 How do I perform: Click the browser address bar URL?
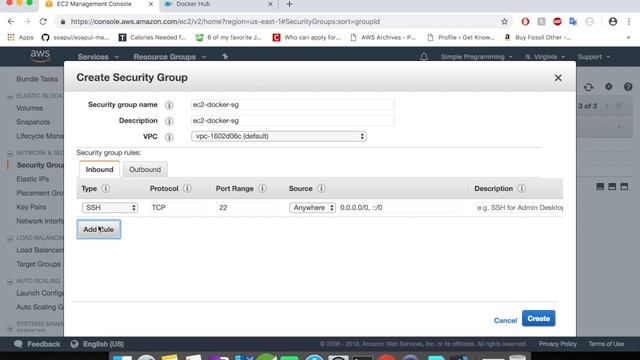225,22
